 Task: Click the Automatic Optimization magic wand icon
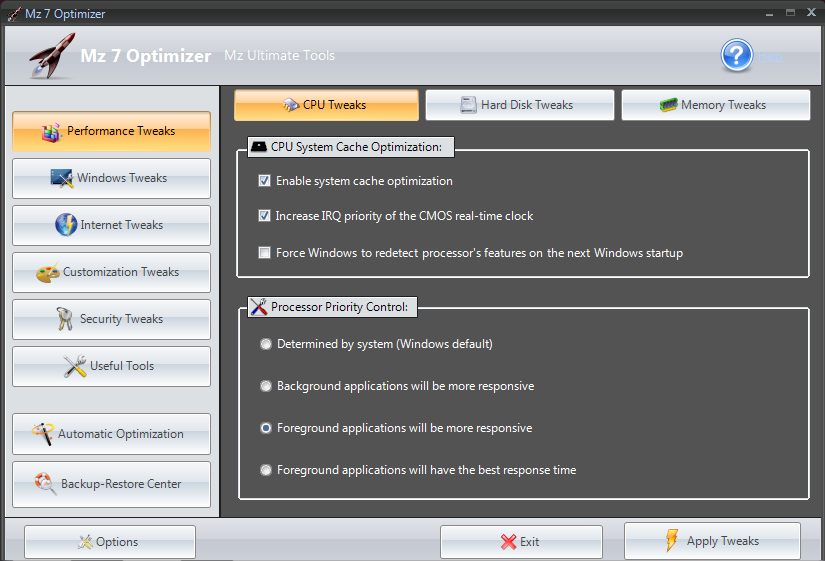(x=43, y=434)
